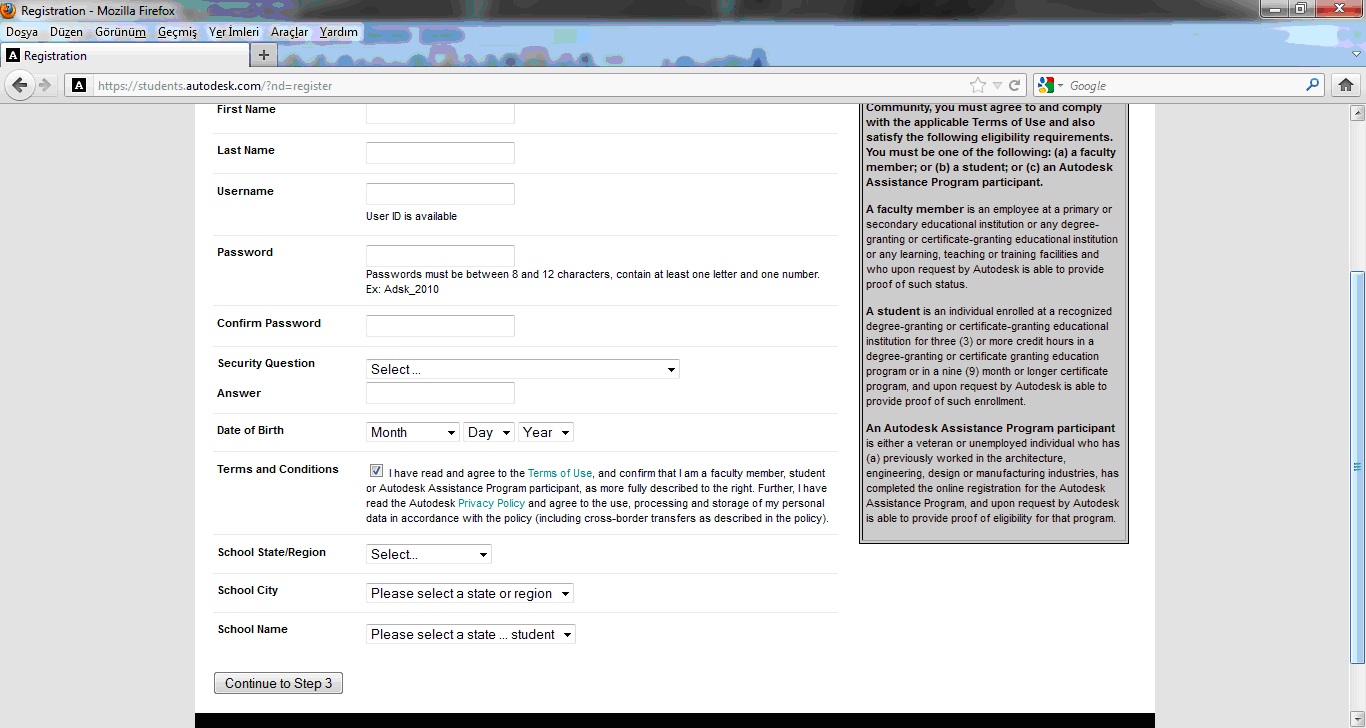The height and width of the screenshot is (728, 1366).
Task: Expand the Security Question dropdown
Action: pos(522,369)
